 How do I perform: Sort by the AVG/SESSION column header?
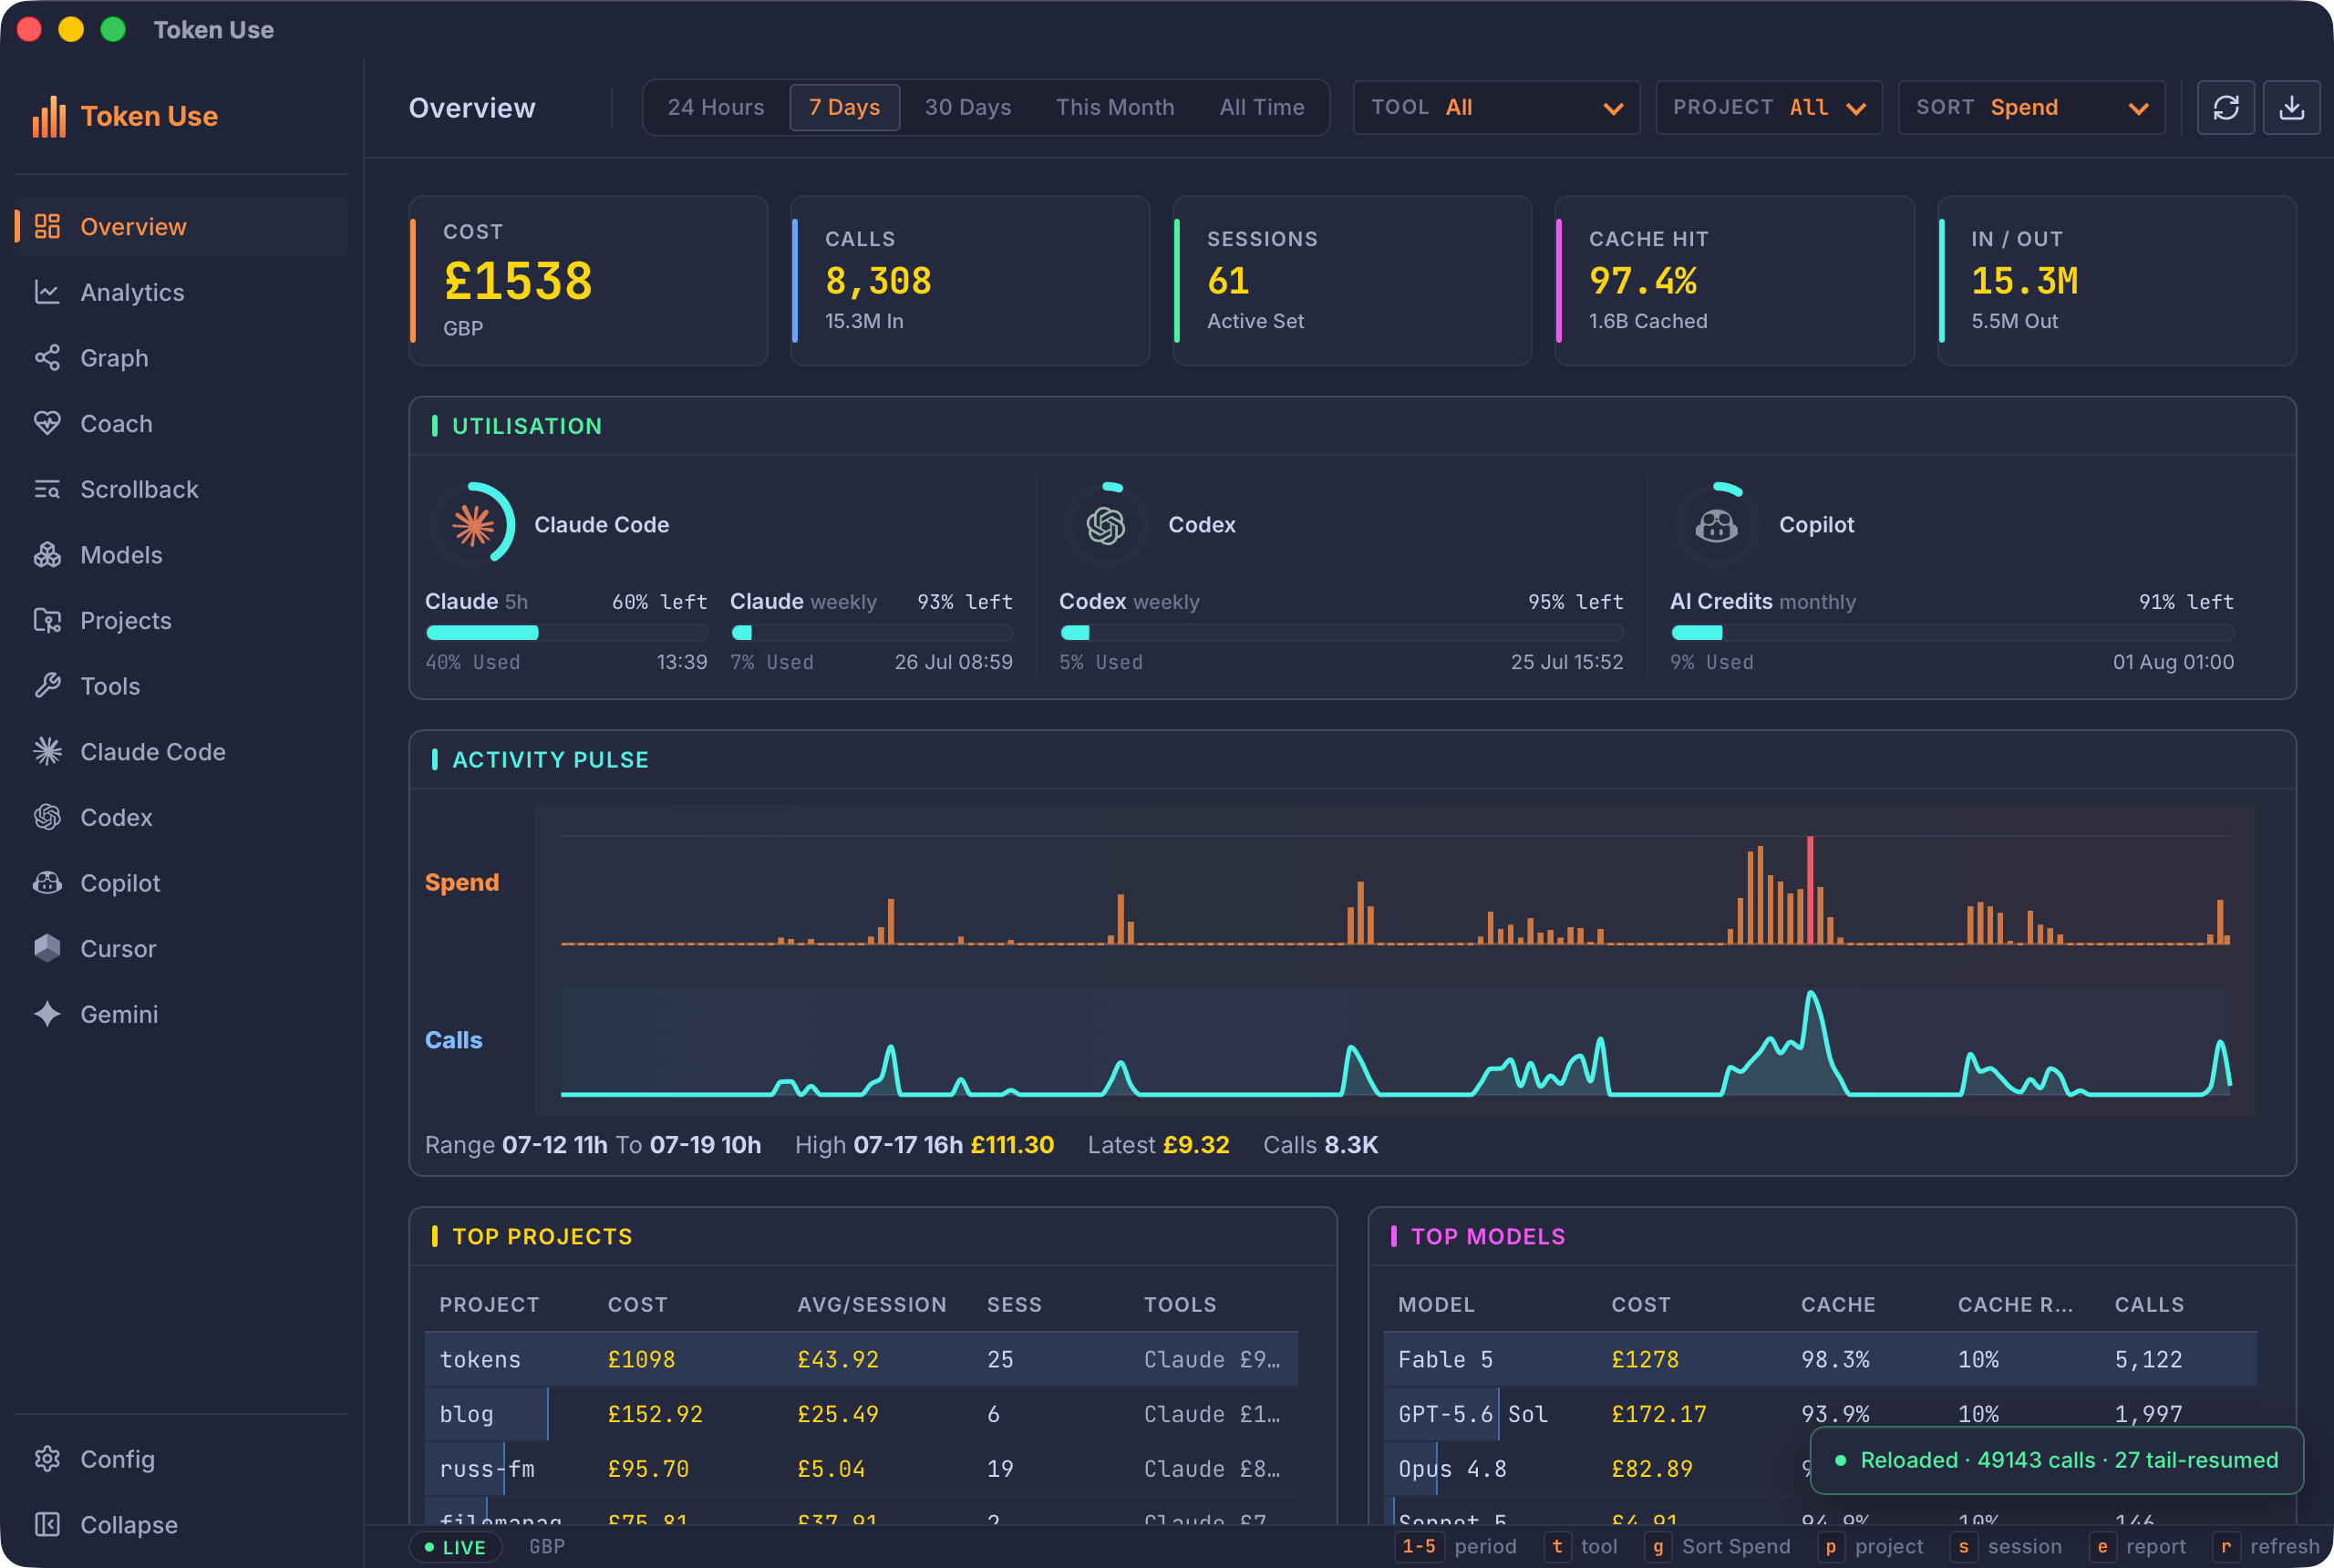pyautogui.click(x=871, y=1304)
